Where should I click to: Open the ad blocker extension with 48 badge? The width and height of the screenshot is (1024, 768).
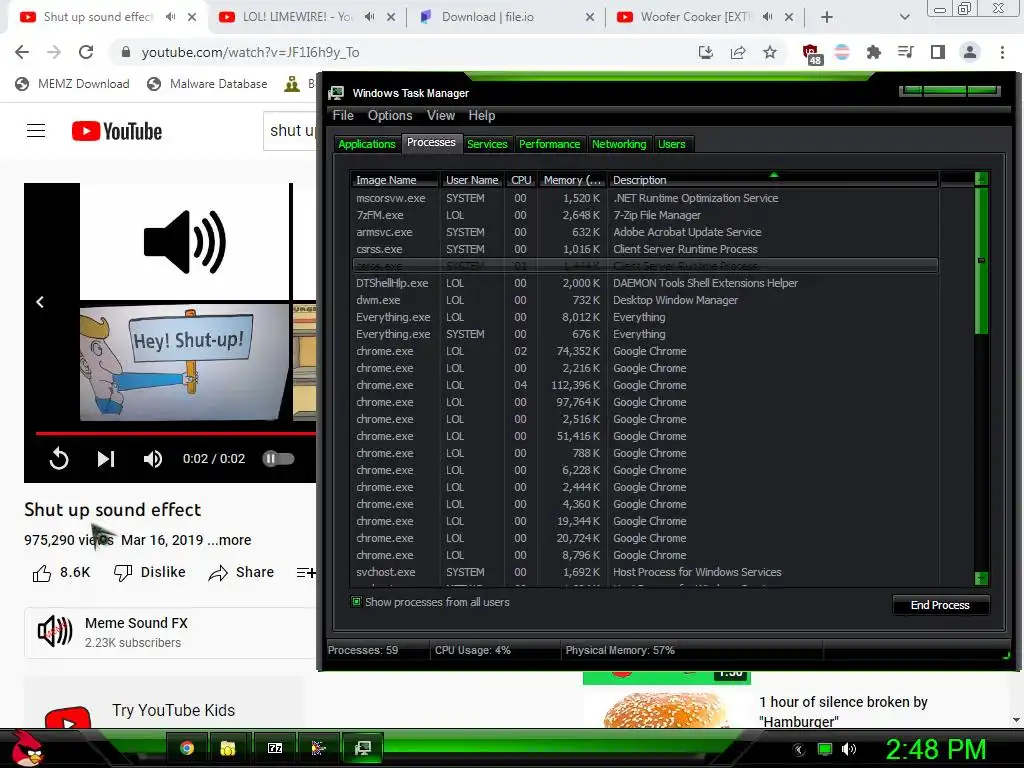[x=812, y=54]
